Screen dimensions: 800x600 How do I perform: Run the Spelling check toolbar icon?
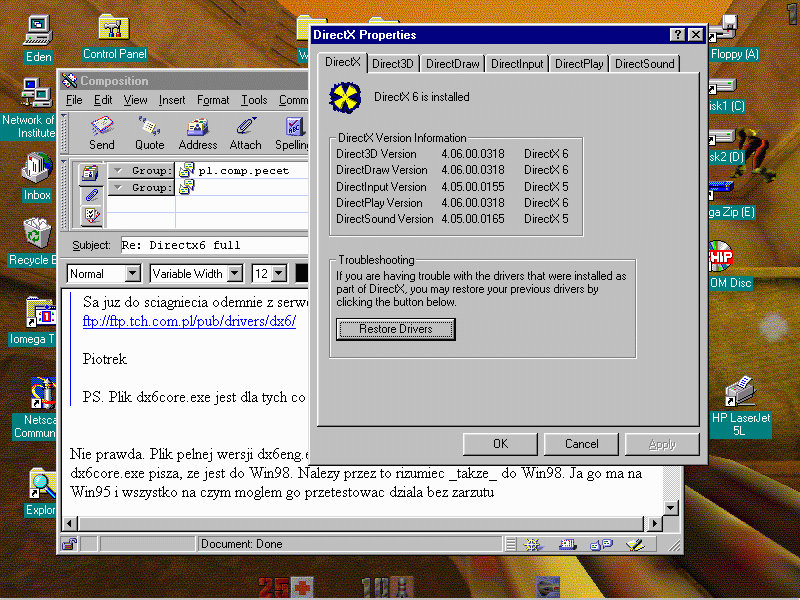point(292,133)
